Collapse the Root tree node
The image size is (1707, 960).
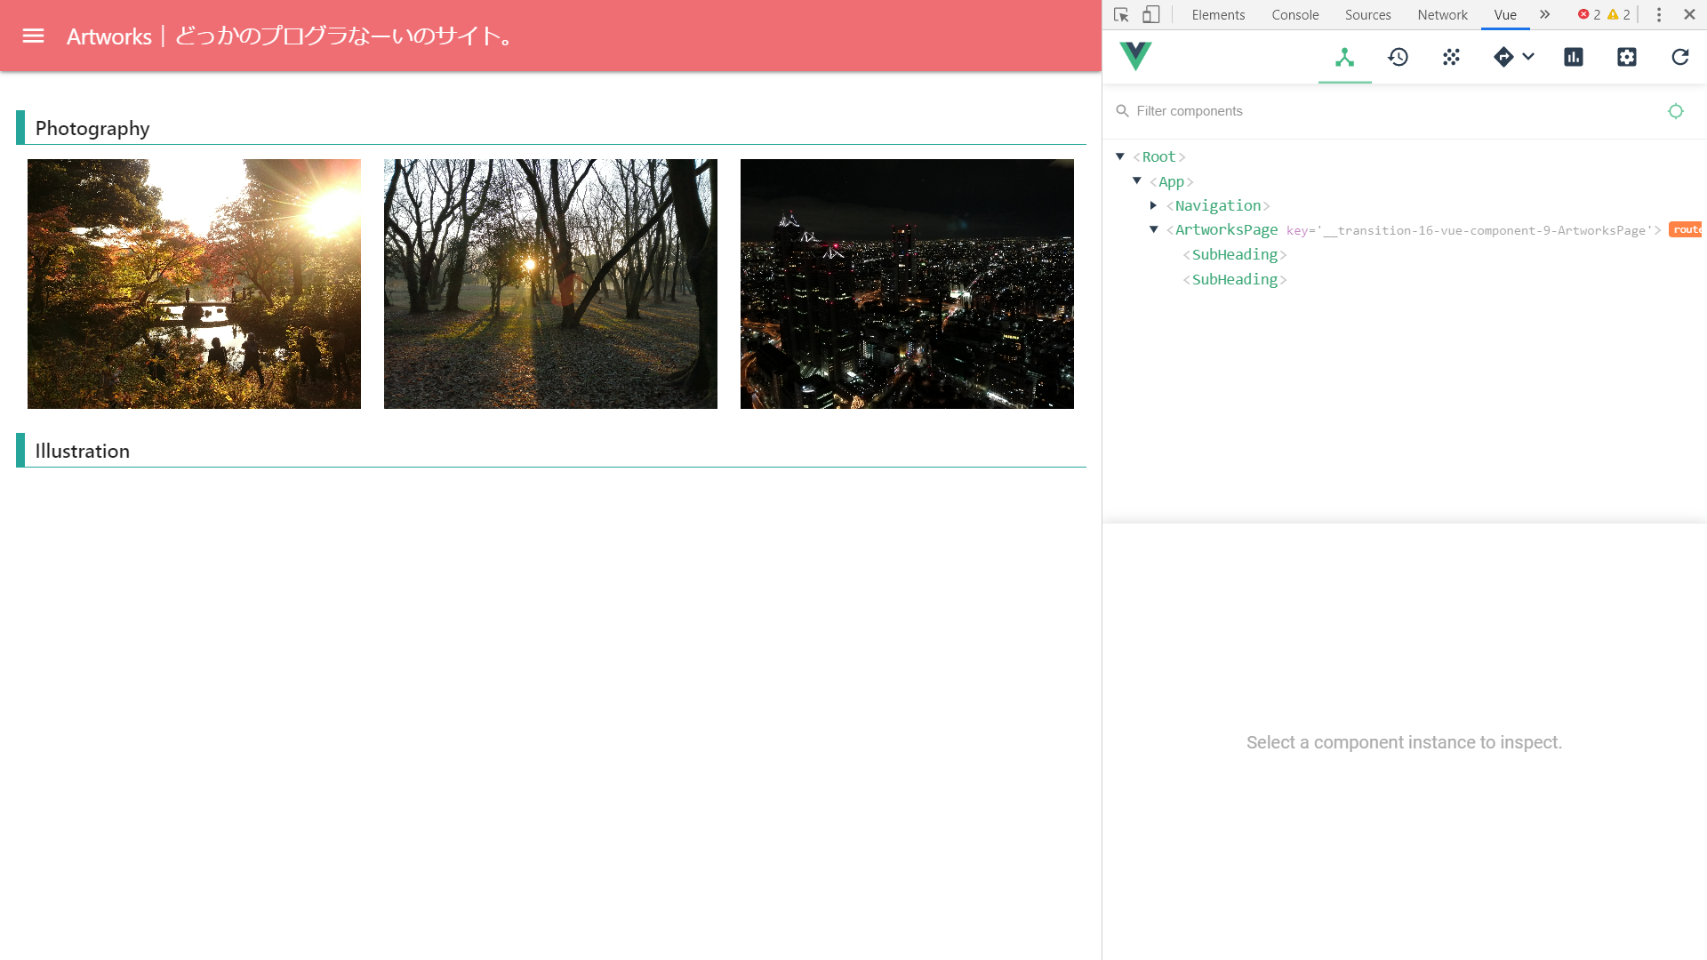(x=1120, y=157)
